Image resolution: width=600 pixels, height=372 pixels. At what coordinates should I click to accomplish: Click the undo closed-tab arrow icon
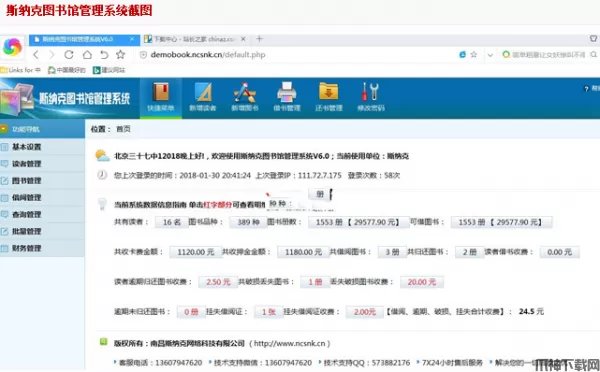[x=104, y=55]
